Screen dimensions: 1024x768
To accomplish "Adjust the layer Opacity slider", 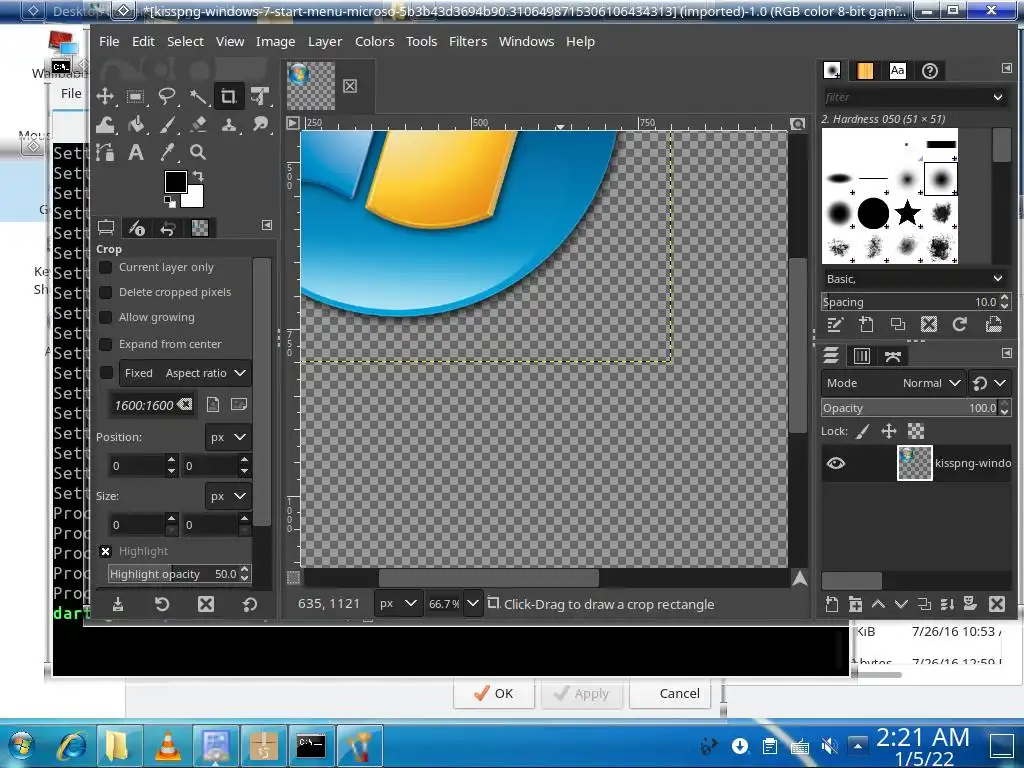I will pyautogui.click(x=909, y=408).
